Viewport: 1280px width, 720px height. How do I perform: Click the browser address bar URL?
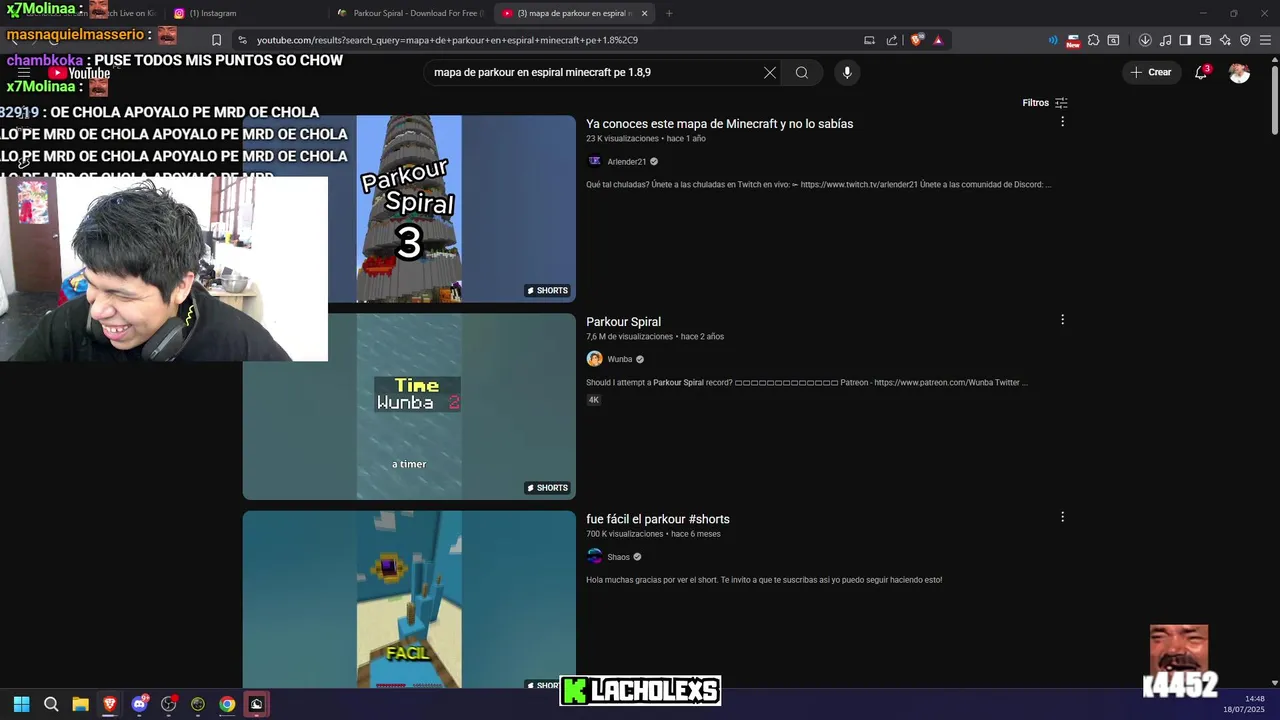[447, 40]
